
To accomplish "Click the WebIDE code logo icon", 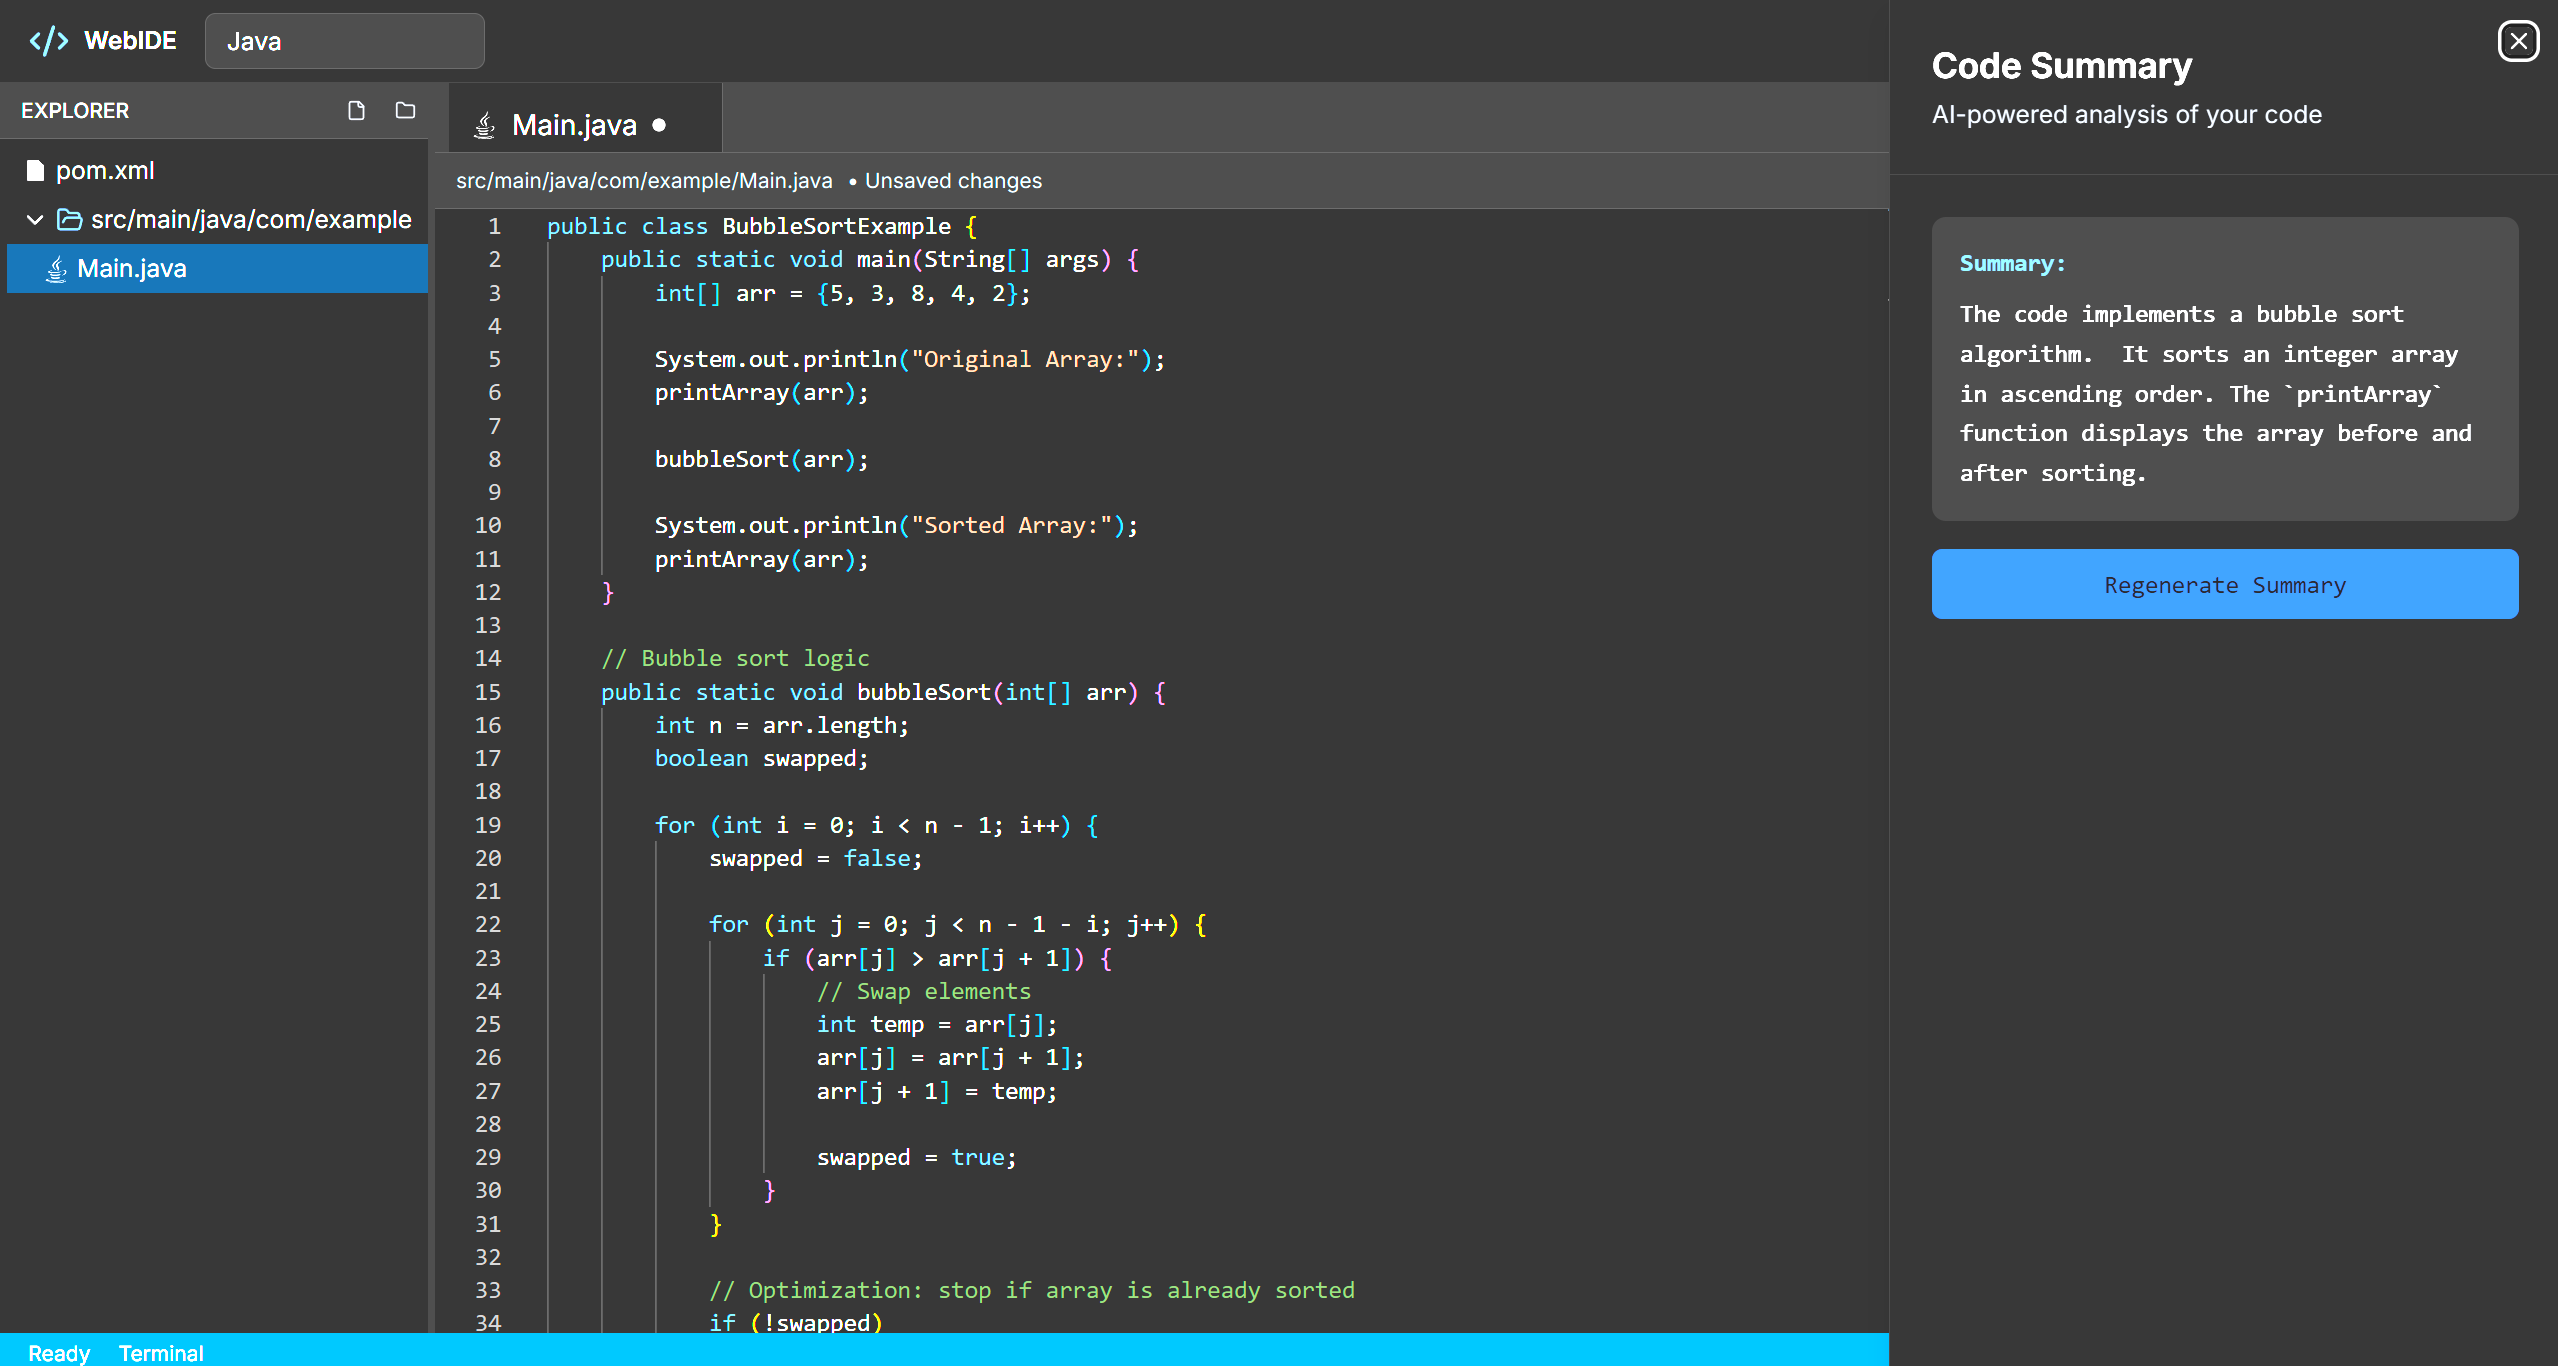I will click(49, 41).
